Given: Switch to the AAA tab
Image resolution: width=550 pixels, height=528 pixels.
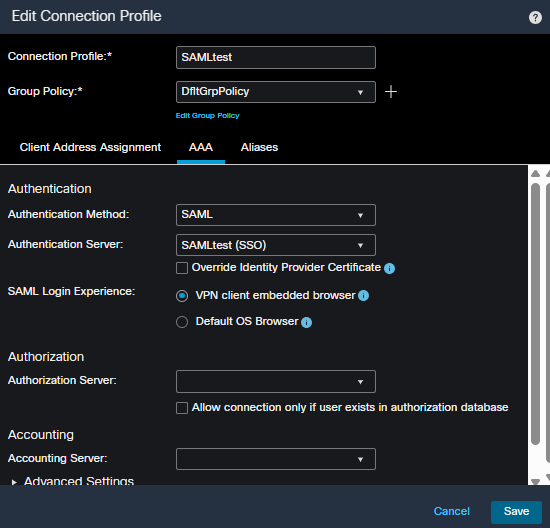Looking at the screenshot, I should (201, 147).
